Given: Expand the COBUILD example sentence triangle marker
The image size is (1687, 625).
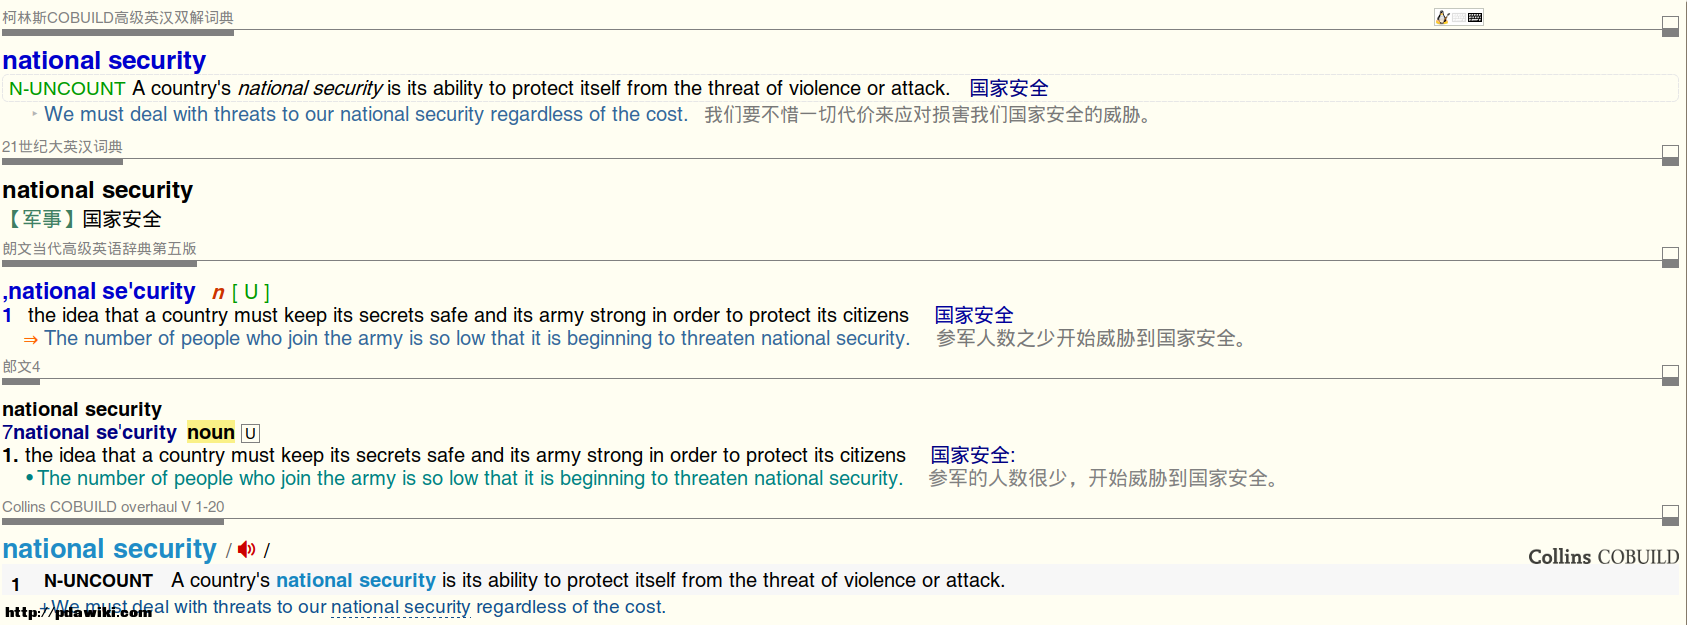Looking at the screenshot, I should [x=35, y=114].
